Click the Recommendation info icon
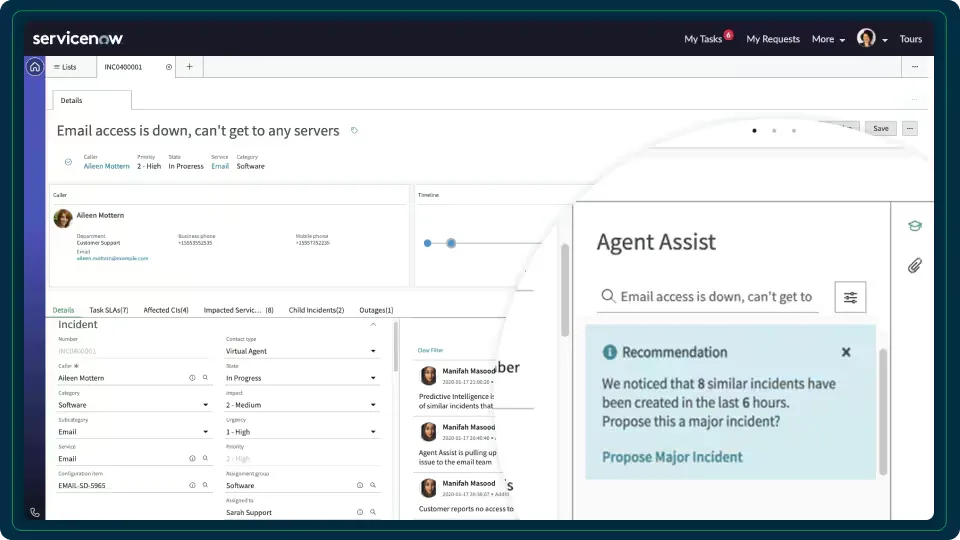This screenshot has width=960, height=540. pos(609,352)
